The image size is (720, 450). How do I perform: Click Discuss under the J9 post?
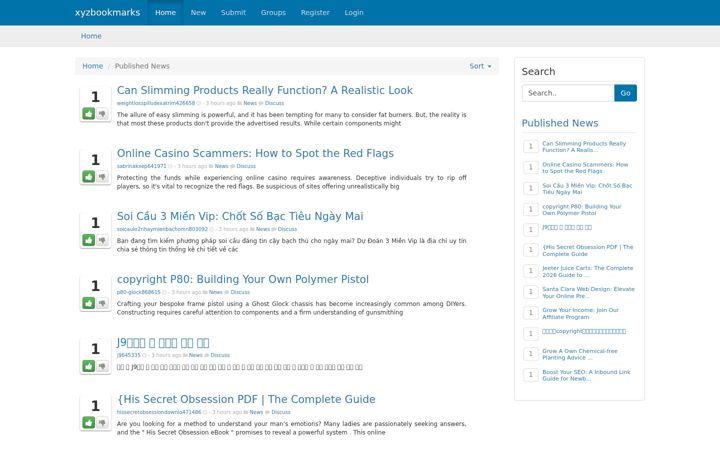220,355
